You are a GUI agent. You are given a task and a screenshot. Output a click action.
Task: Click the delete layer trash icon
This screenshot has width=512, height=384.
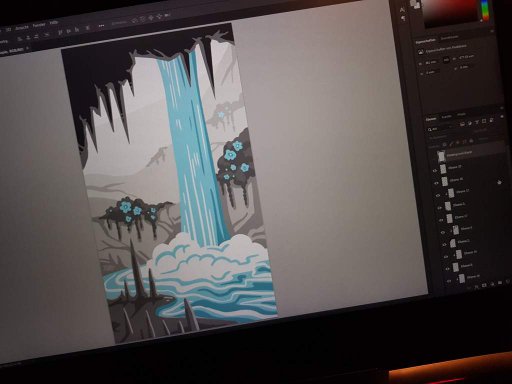pyautogui.click(x=508, y=282)
